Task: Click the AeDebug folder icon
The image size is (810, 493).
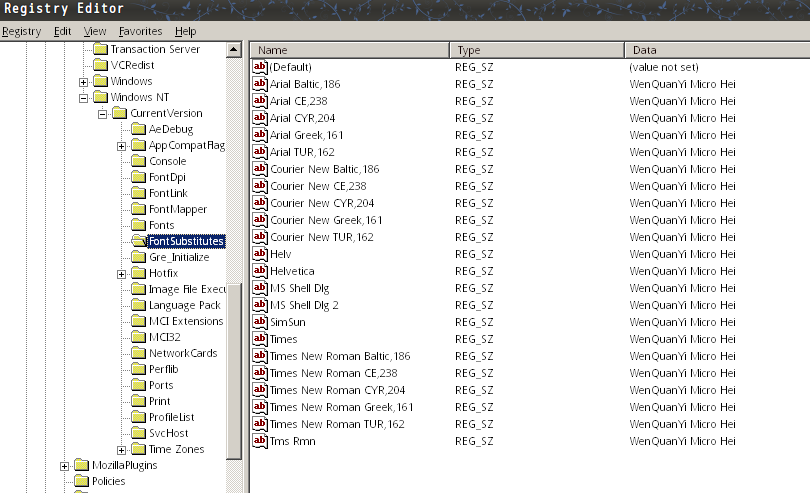Action: click(x=138, y=129)
